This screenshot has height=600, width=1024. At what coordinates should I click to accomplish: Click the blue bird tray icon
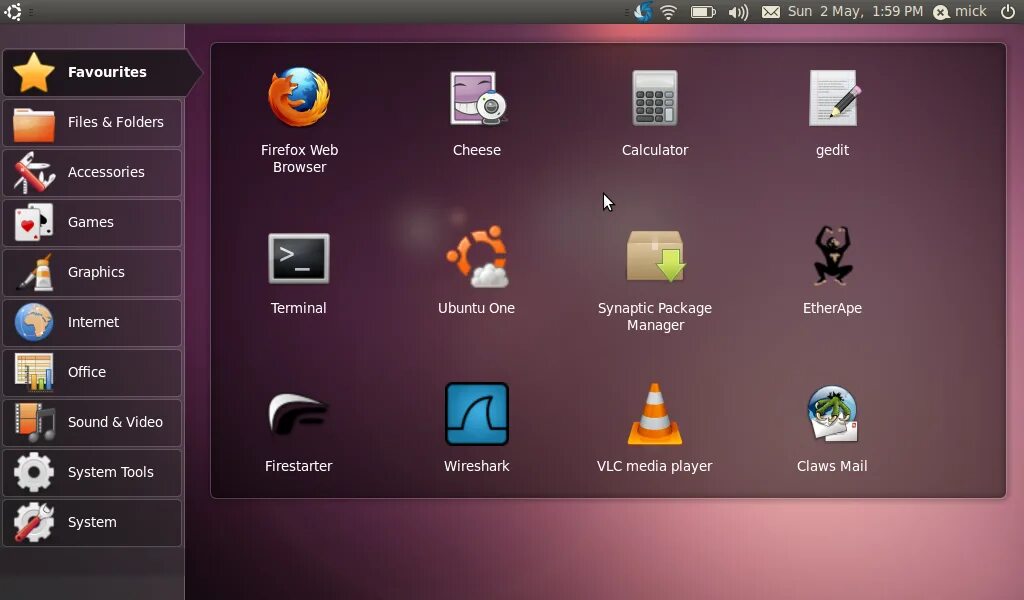click(643, 12)
